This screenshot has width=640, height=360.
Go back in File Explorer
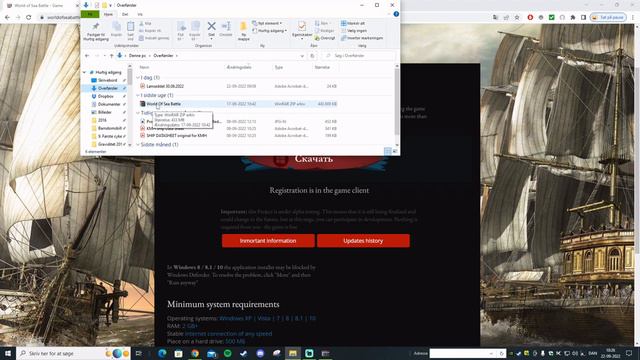point(87,56)
